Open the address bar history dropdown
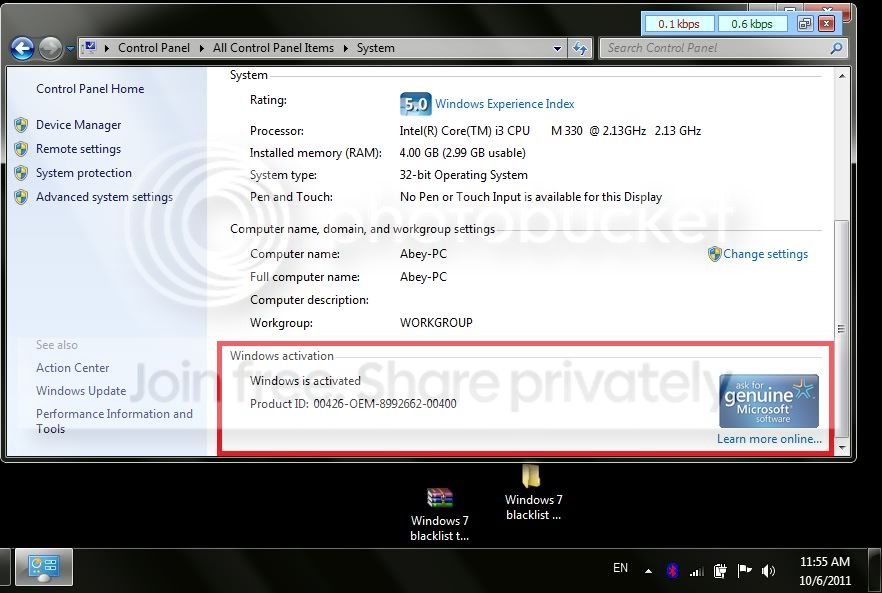Viewport: 882px width, 593px height. [x=557, y=48]
